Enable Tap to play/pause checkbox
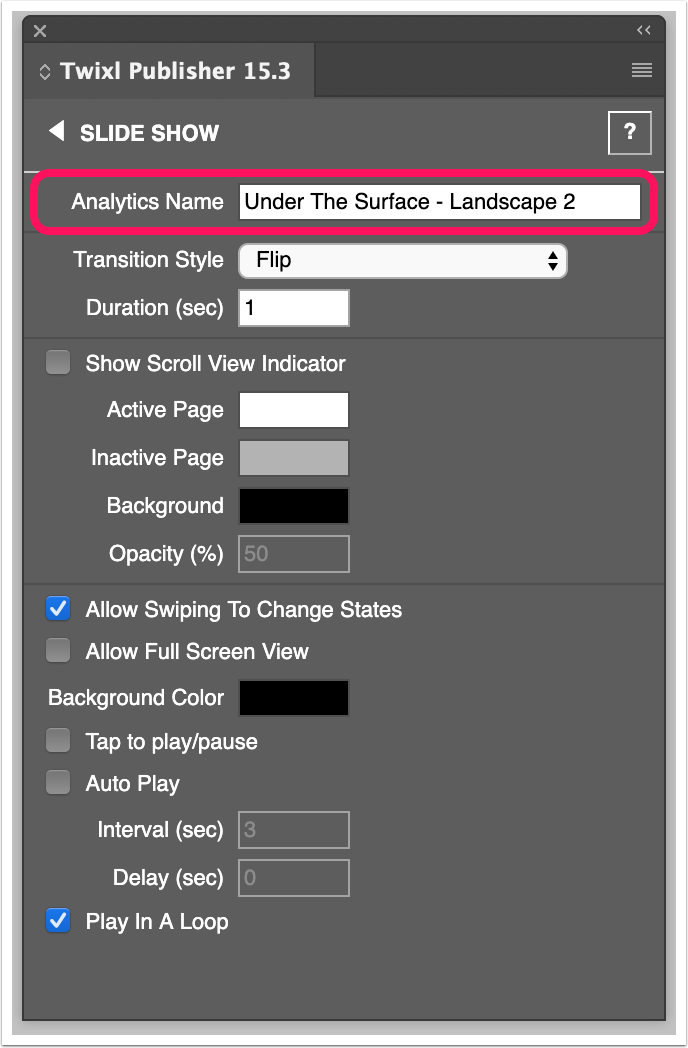Screen dimensions: 688x1048 point(58,741)
